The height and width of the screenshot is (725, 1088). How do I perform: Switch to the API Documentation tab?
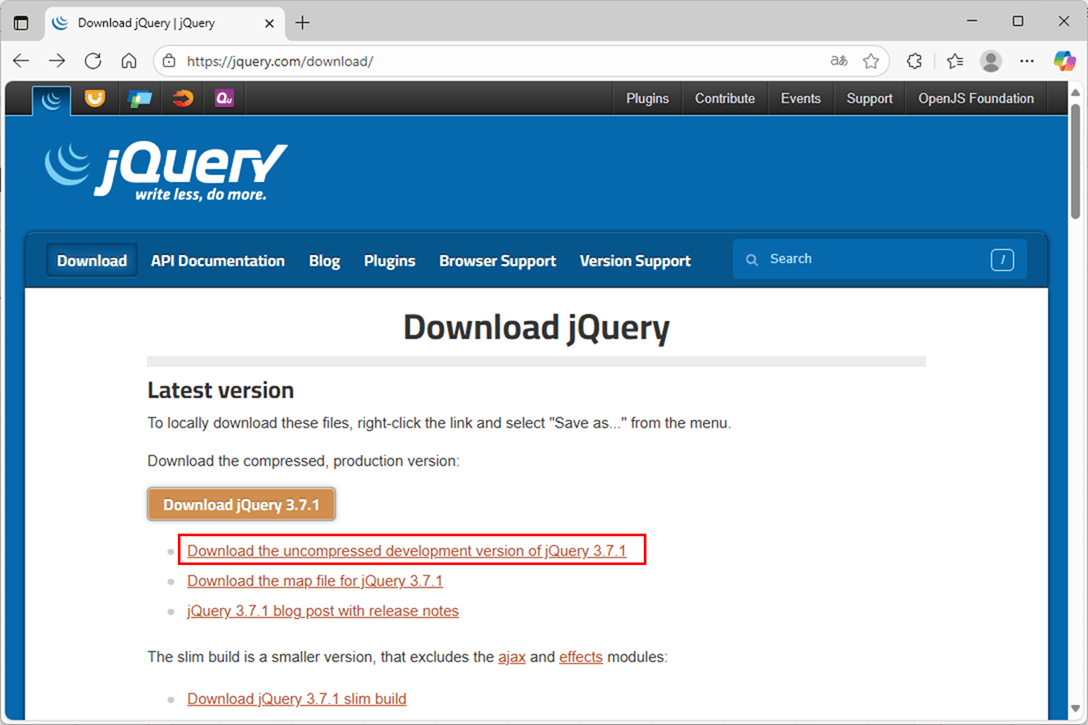point(218,261)
